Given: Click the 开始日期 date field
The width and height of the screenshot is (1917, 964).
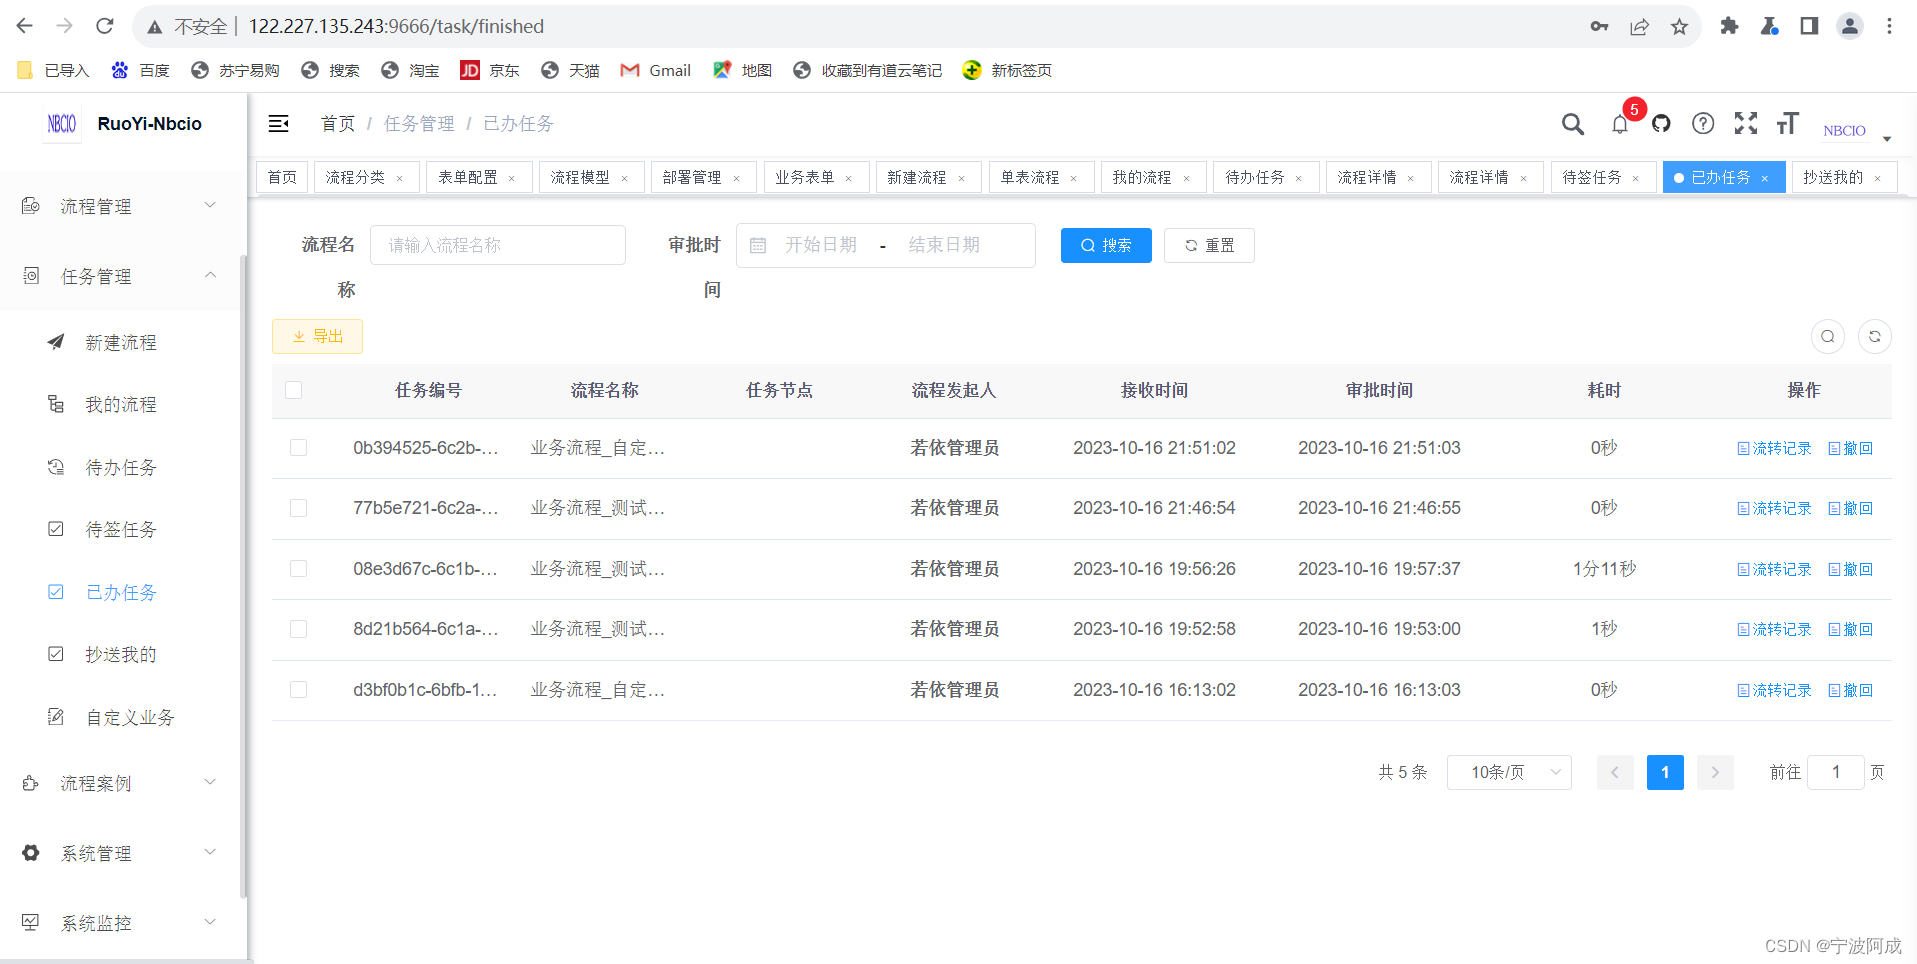Looking at the screenshot, I should click(x=820, y=245).
